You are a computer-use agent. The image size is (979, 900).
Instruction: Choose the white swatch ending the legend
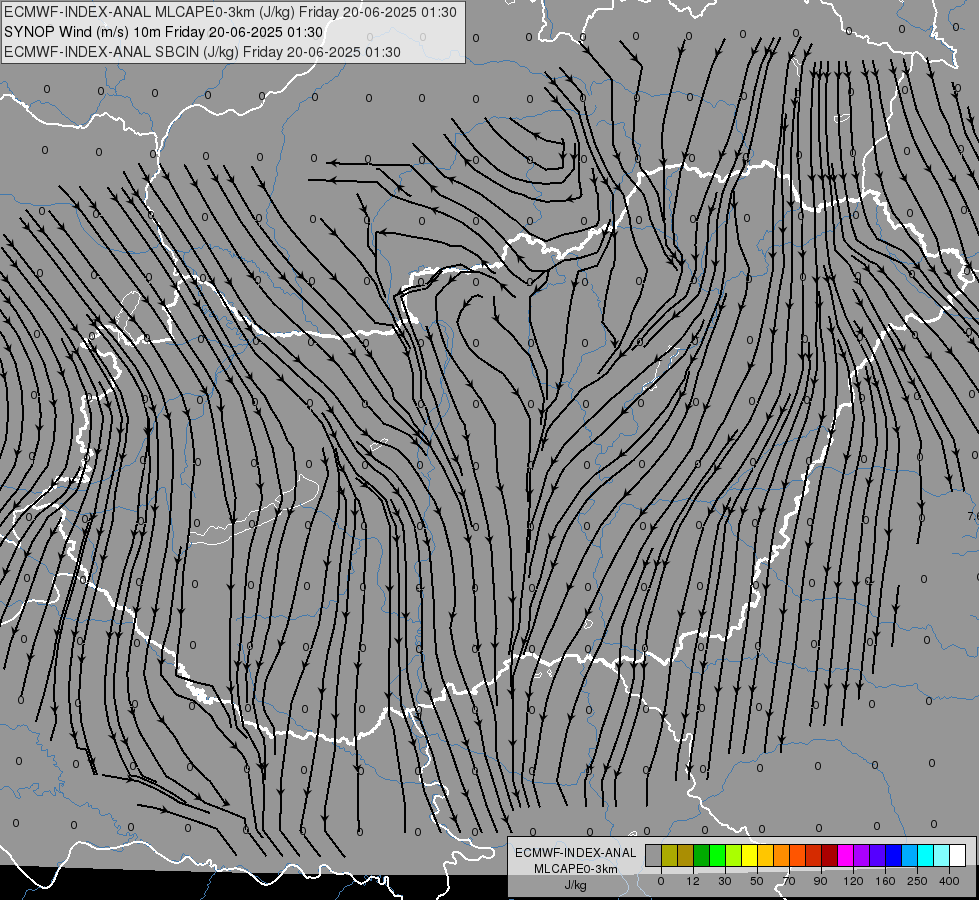tap(958, 855)
